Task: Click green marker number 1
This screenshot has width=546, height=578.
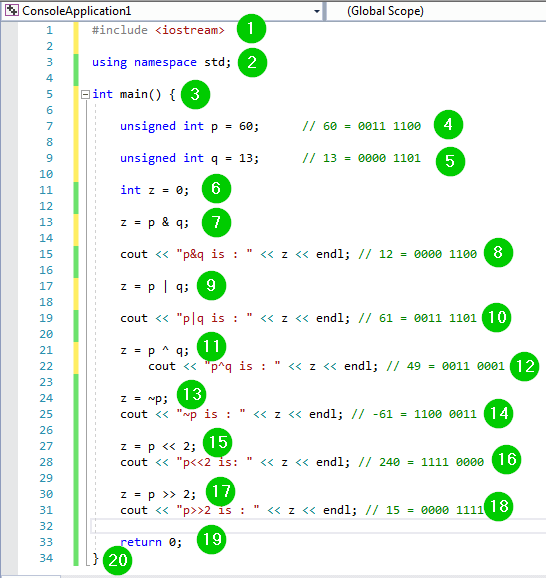Action: click(251, 29)
